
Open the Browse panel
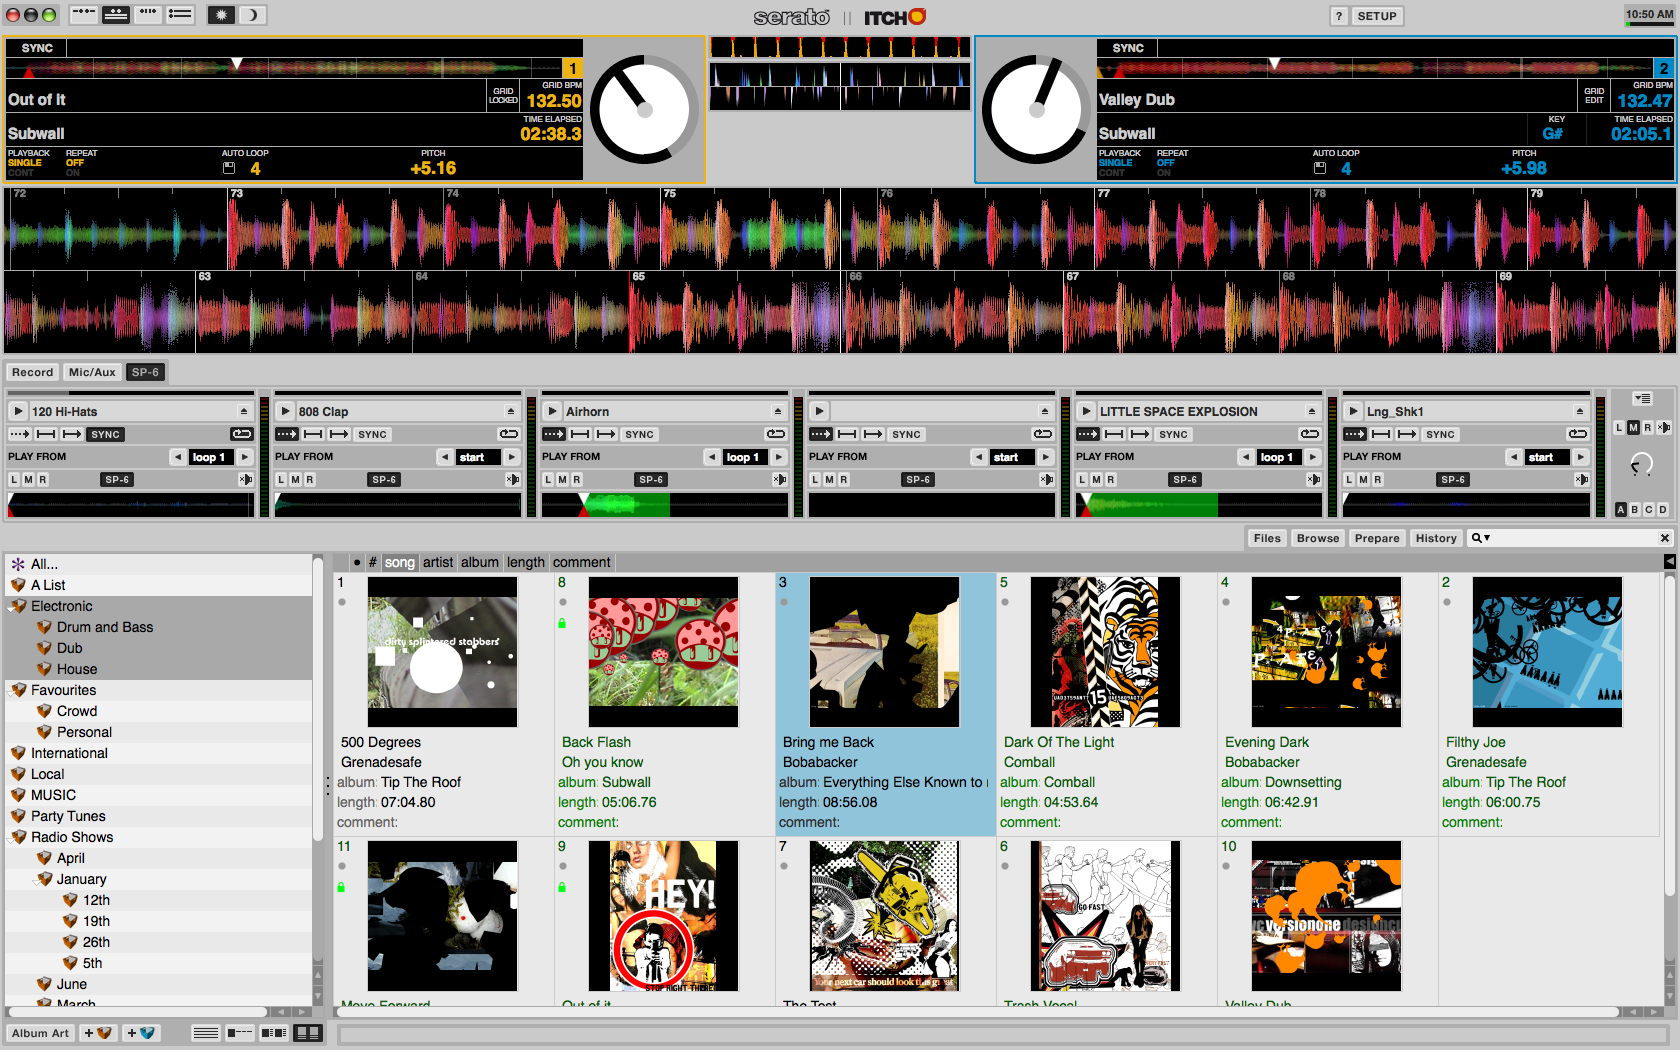[x=1318, y=538]
